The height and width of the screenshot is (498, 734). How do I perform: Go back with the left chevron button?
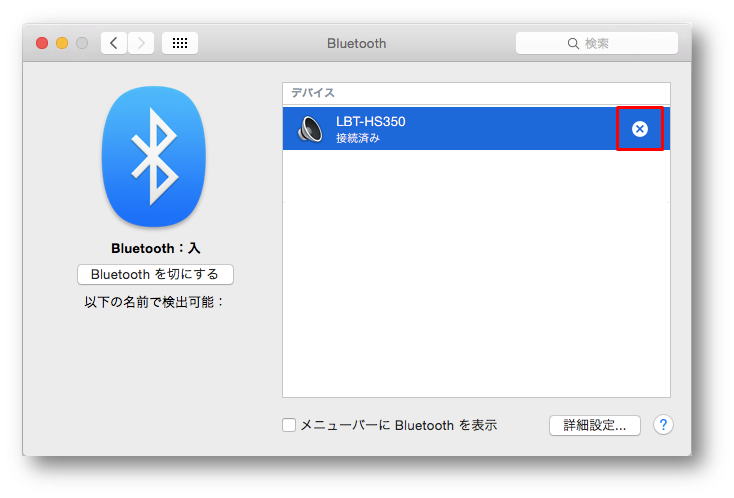pos(114,43)
